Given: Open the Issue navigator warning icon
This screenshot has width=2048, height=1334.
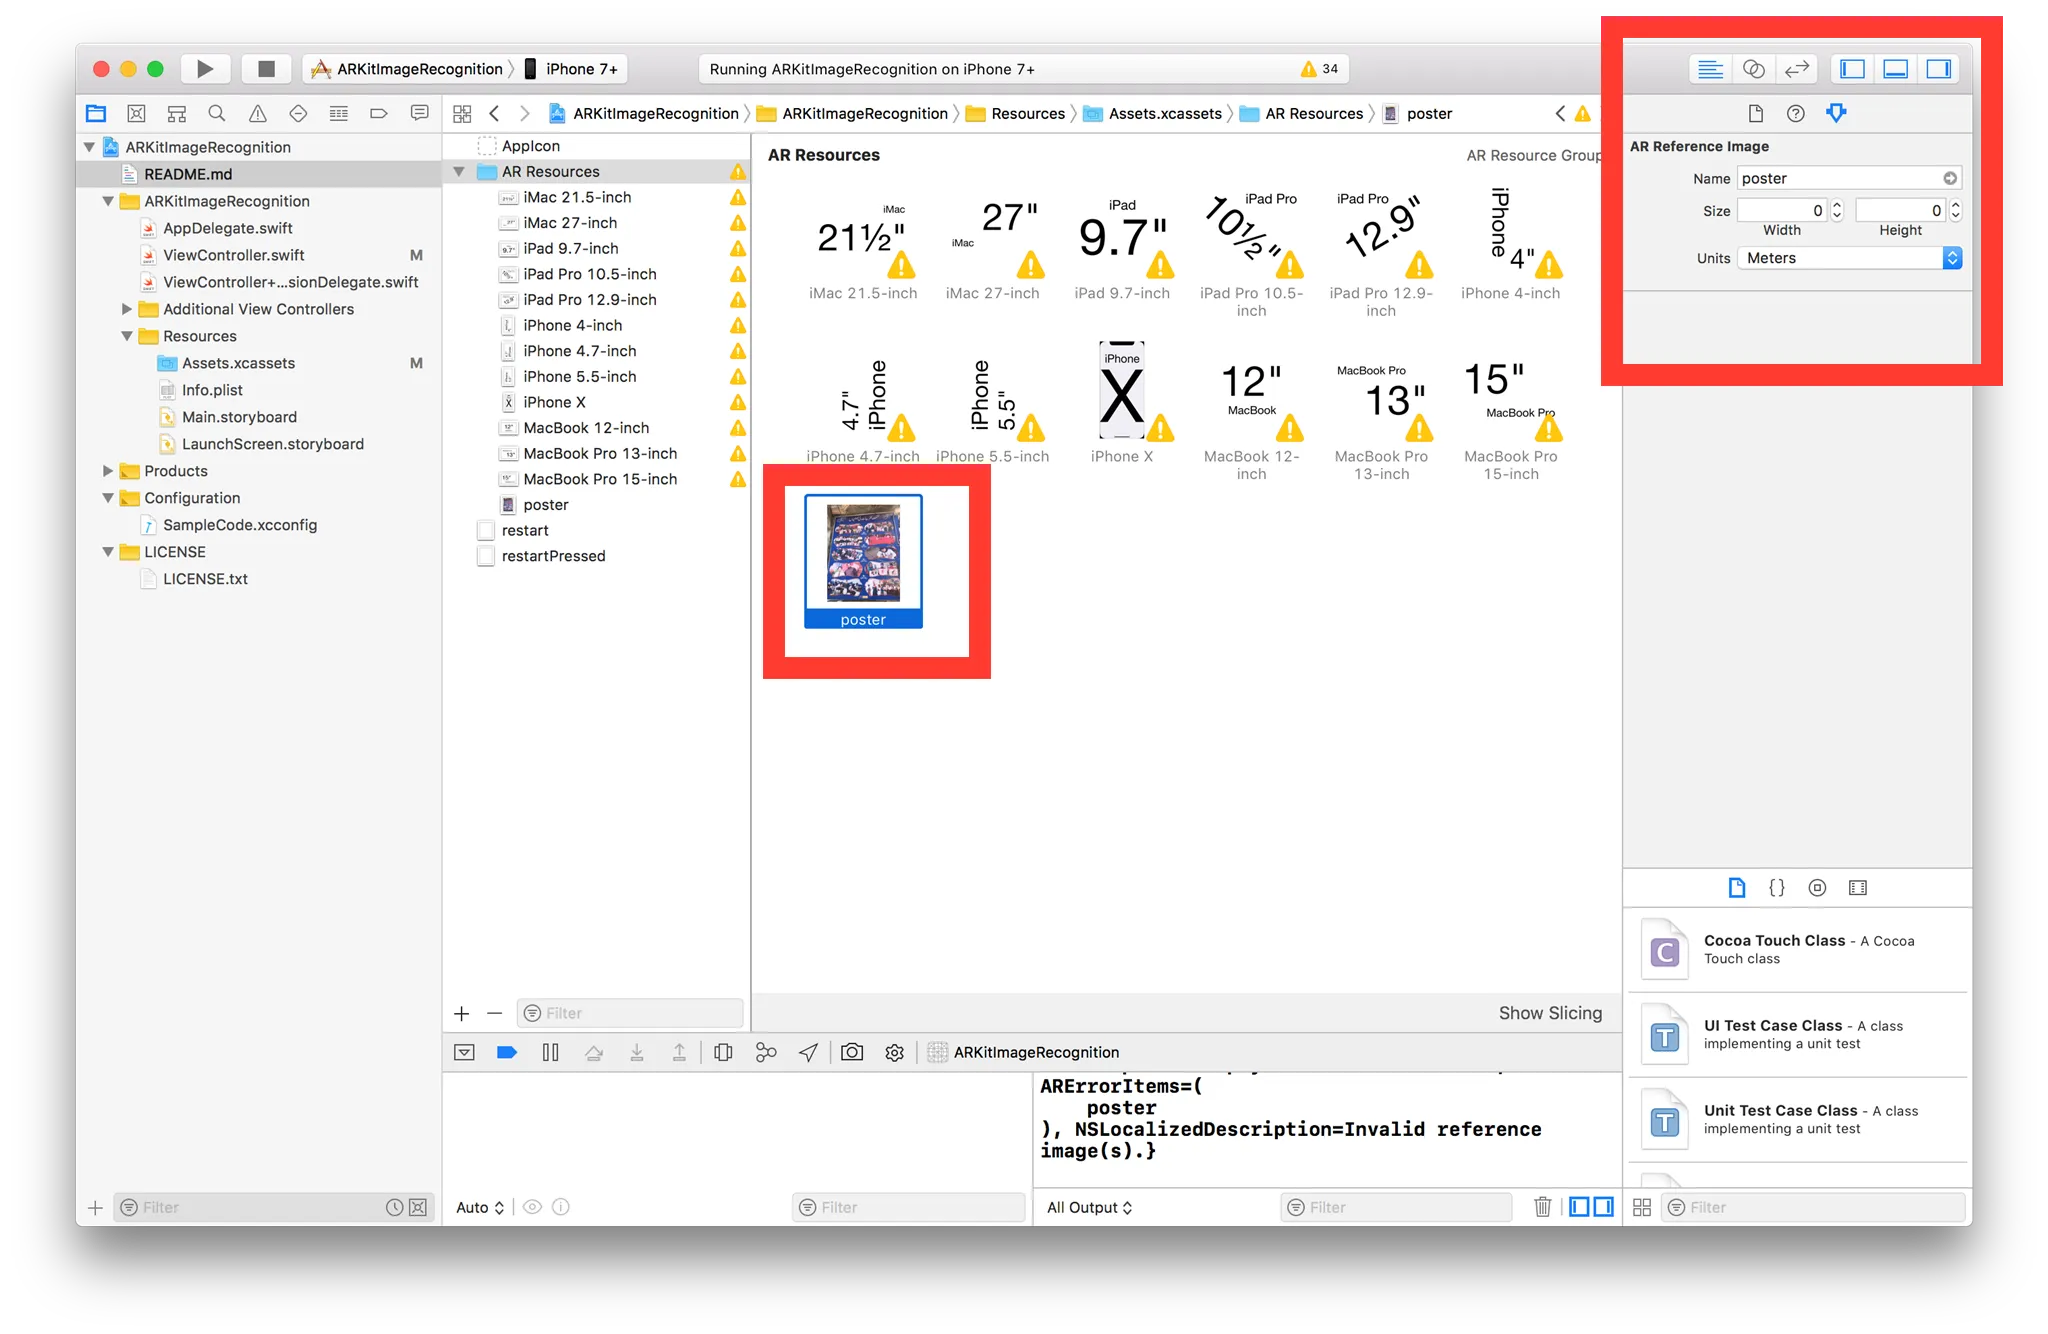Looking at the screenshot, I should [257, 114].
